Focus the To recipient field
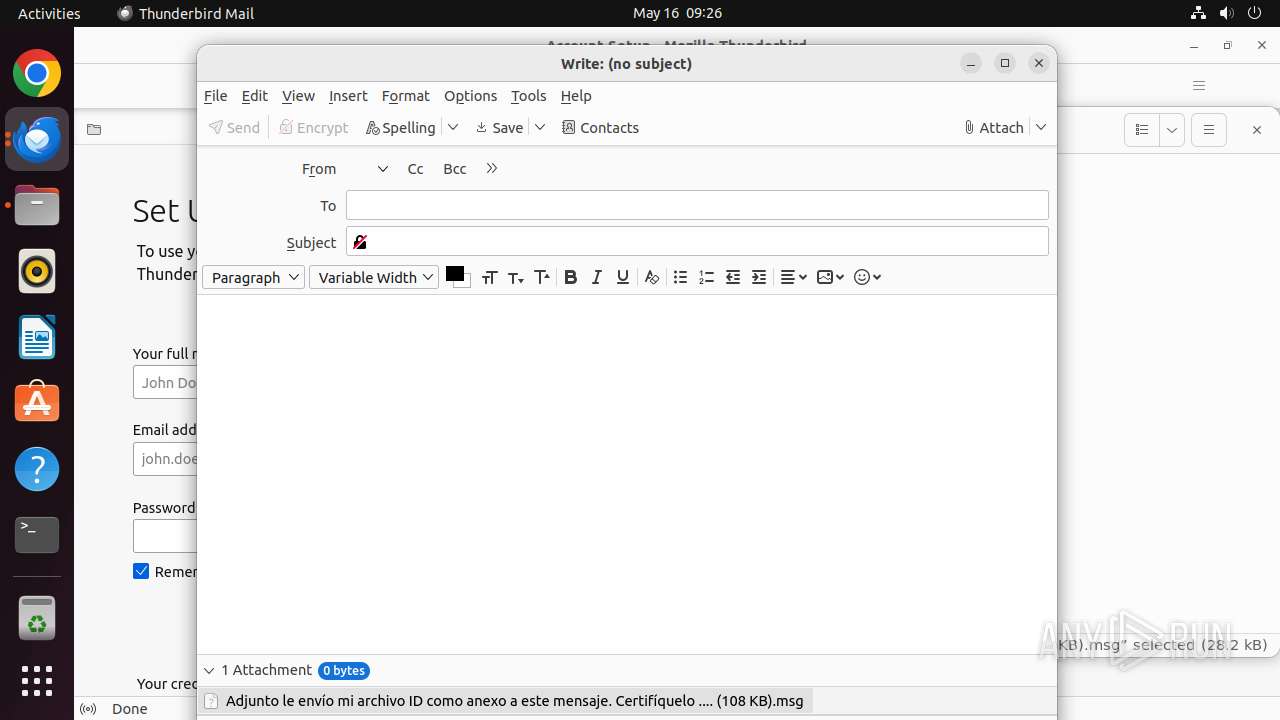 tap(697, 205)
